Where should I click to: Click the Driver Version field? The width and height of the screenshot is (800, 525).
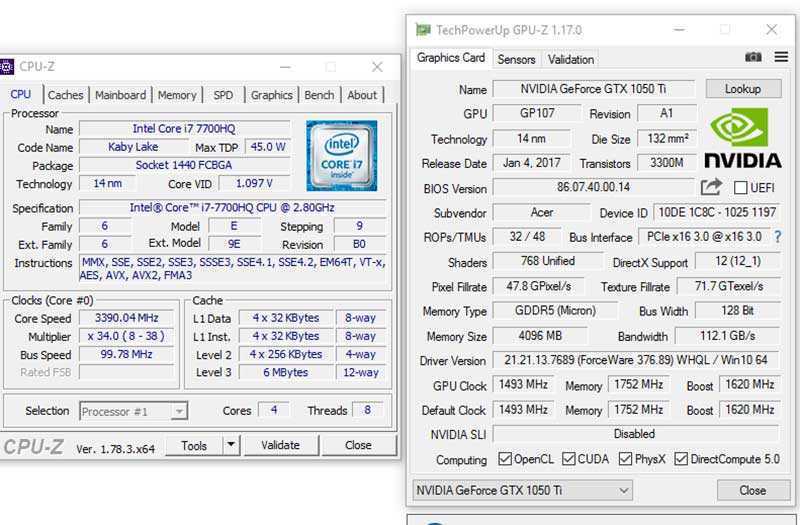pos(636,360)
